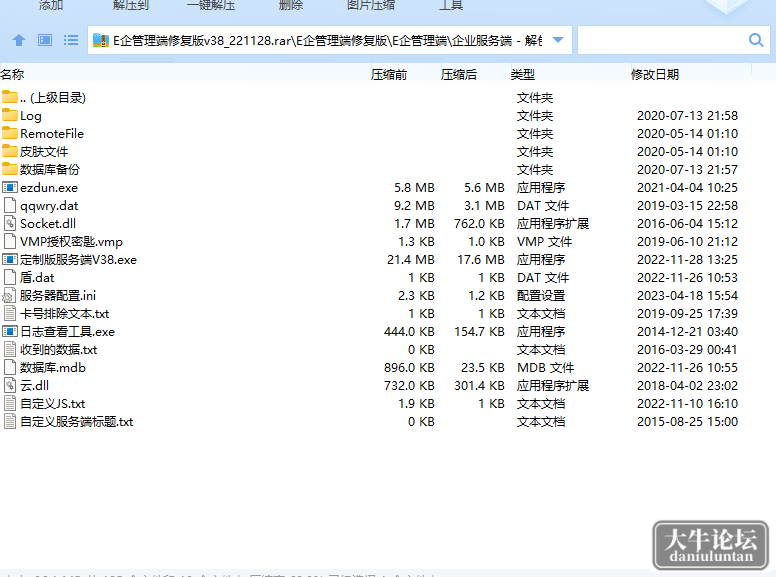Select the file name 数据库.mdb

(x=53, y=368)
